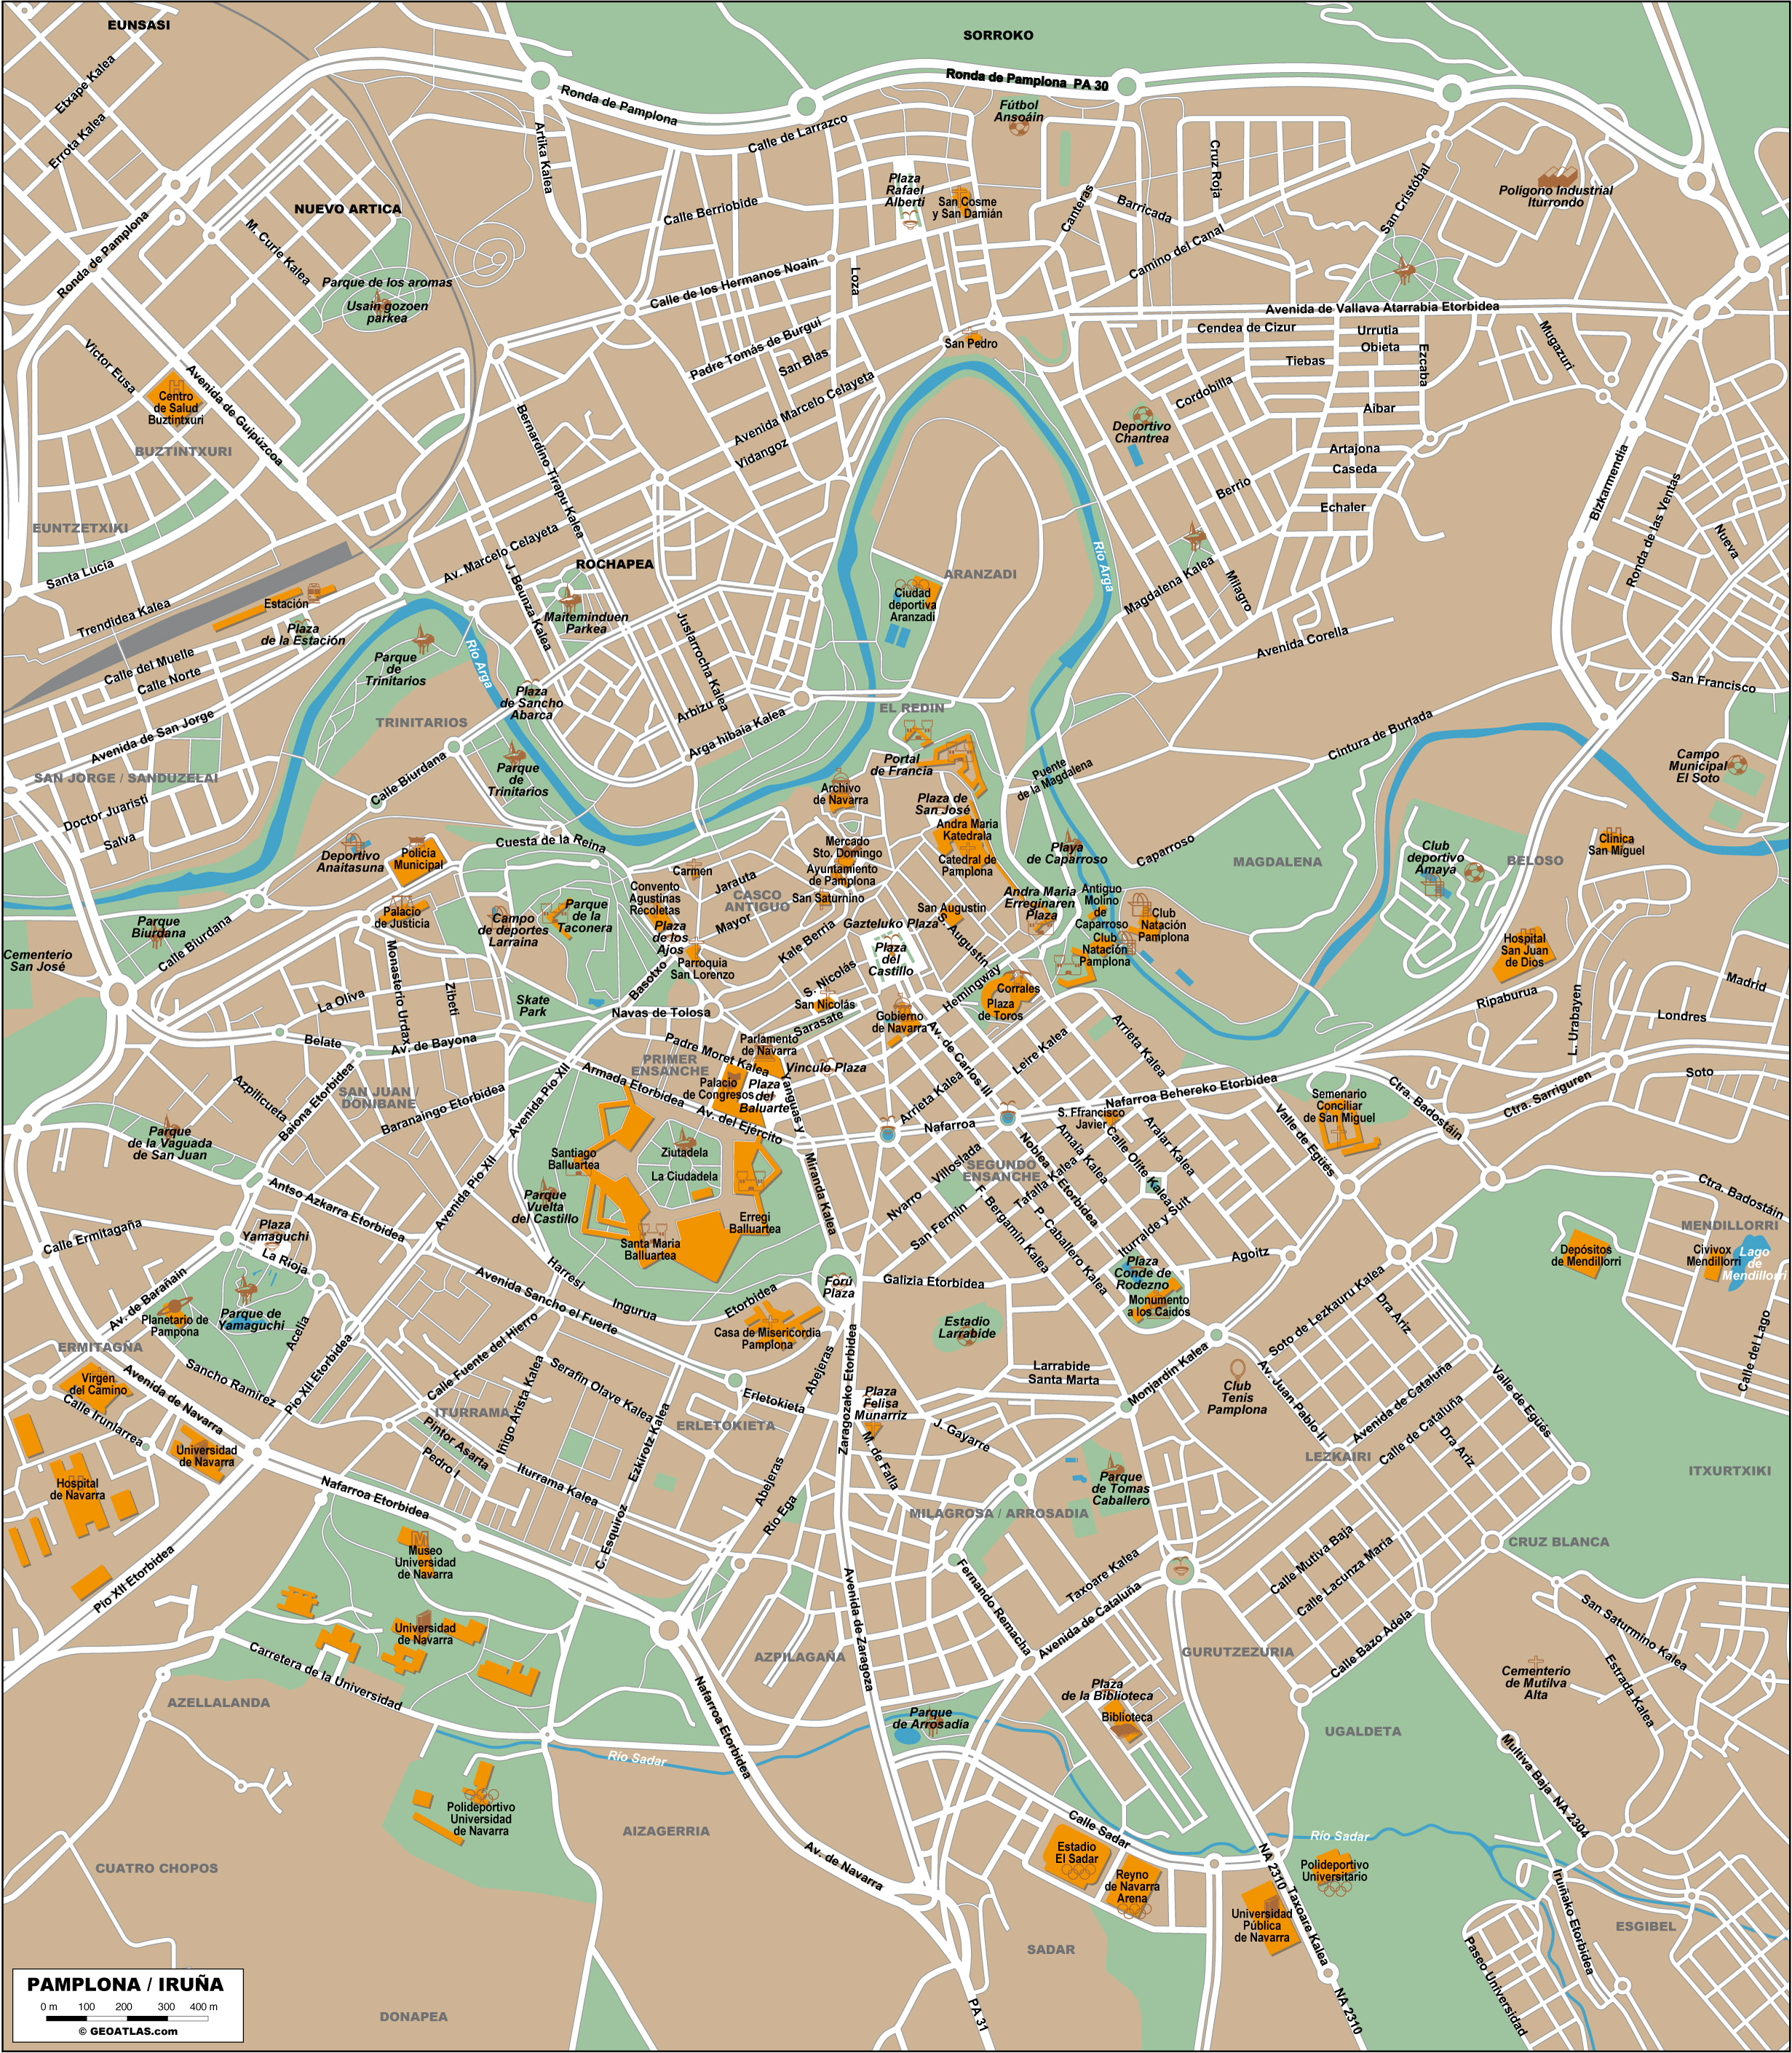This screenshot has height=2053, width=1792.
Task: Click the map distance scale bar
Action: click(127, 2019)
